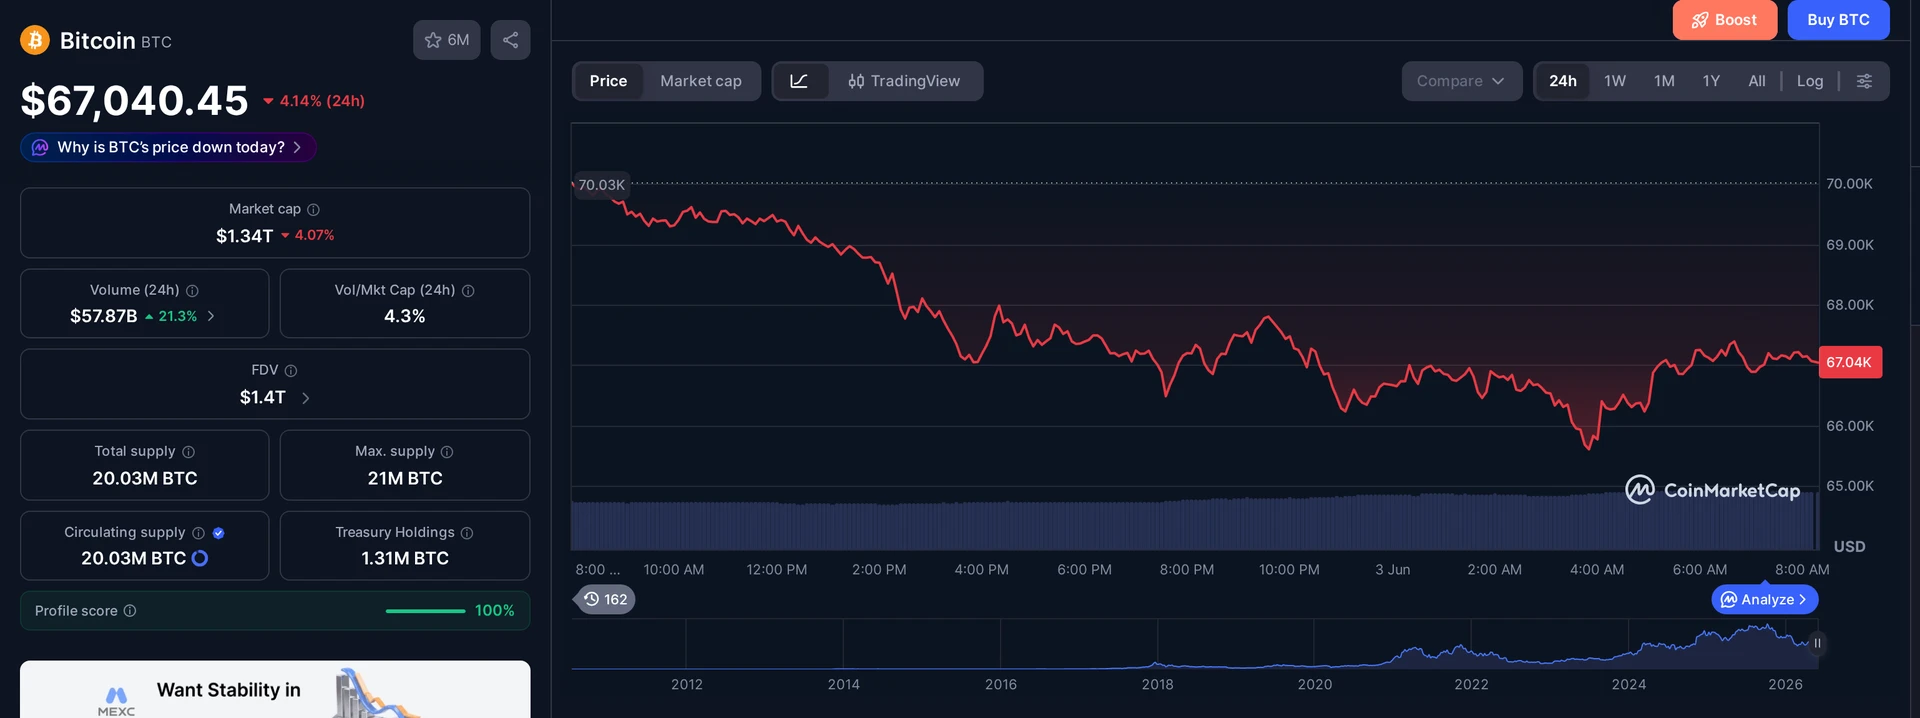Click the 21M BTC max supply value

405,478
